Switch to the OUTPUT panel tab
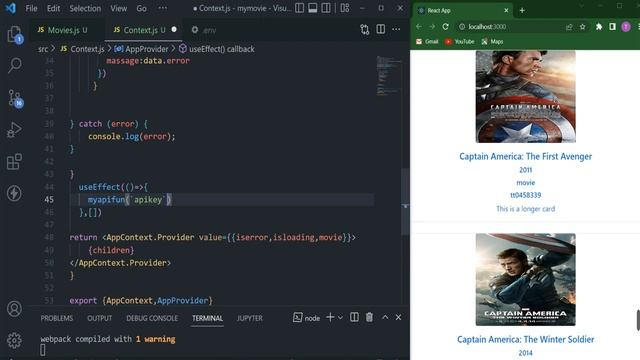The width and height of the screenshot is (640, 360). click(x=100, y=318)
